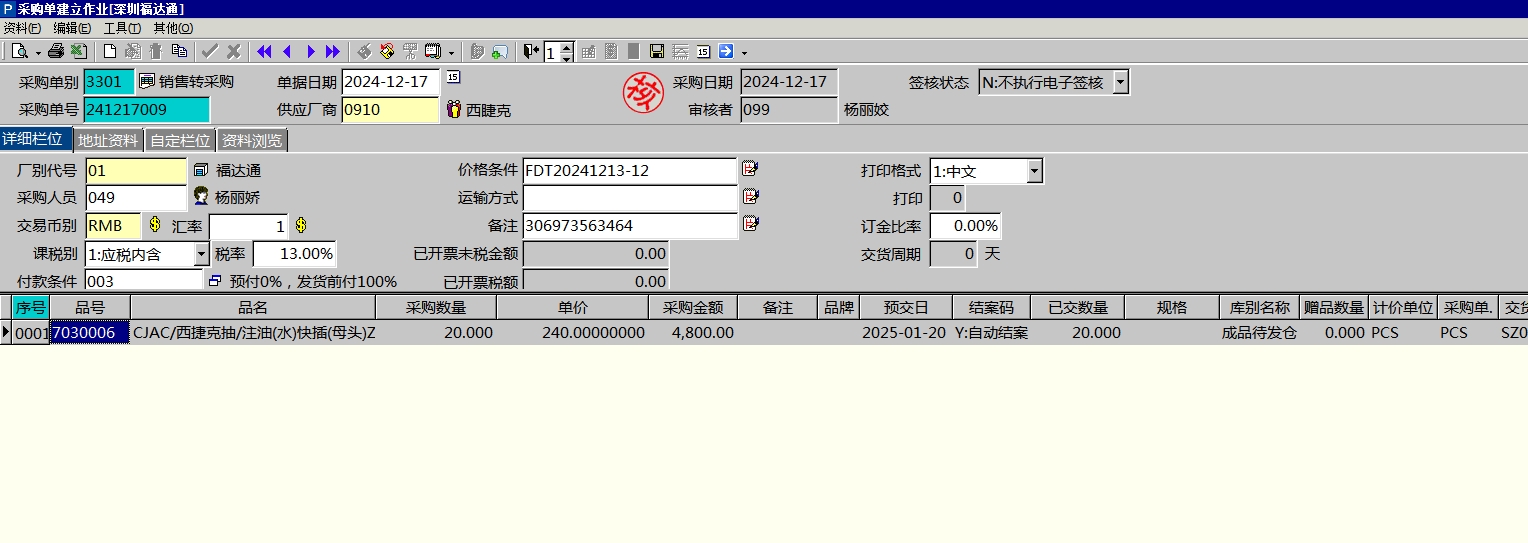
Task: Open the 打印格式 dropdown list
Action: (1034, 171)
